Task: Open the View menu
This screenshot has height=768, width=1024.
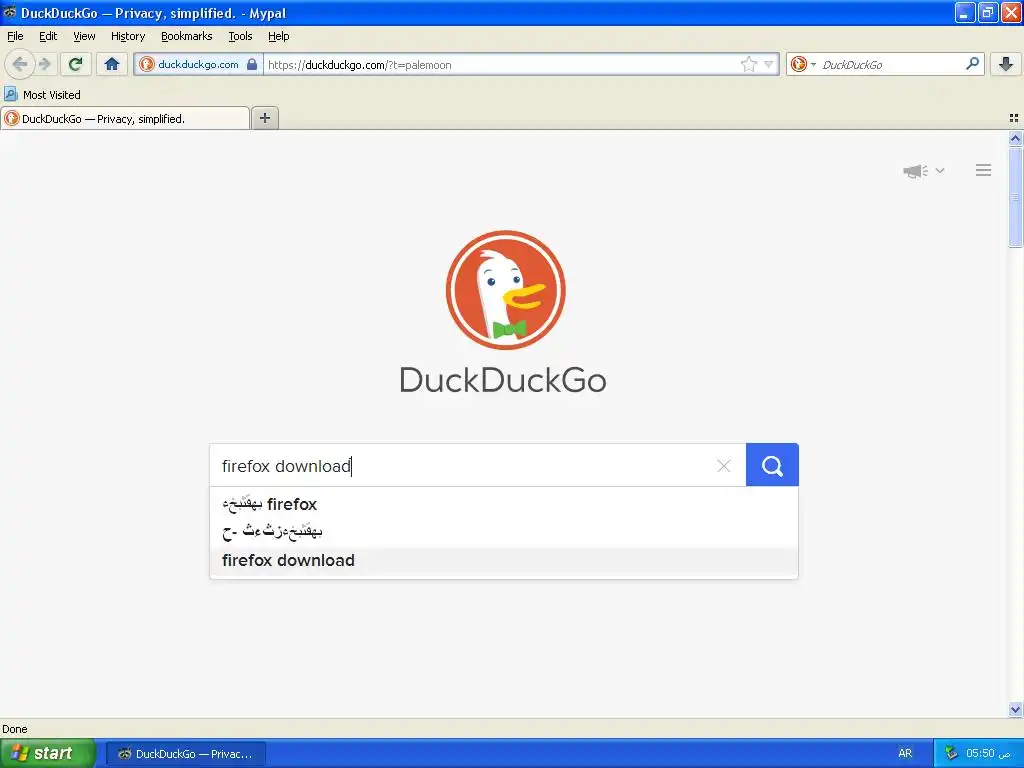Action: 84,36
